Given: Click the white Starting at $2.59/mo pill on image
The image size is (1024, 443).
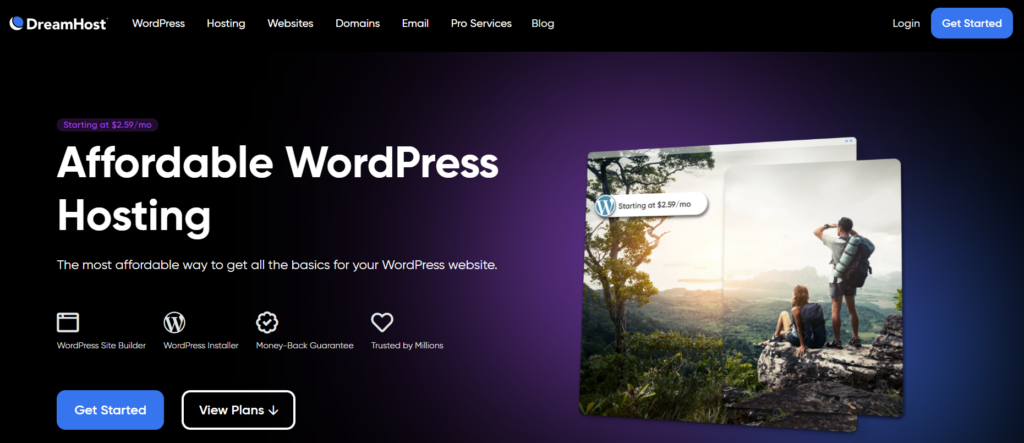Looking at the screenshot, I should (x=651, y=205).
